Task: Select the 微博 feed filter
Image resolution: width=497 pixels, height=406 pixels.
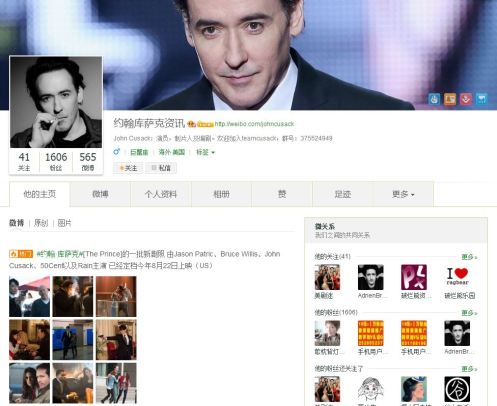Action: [x=16, y=223]
